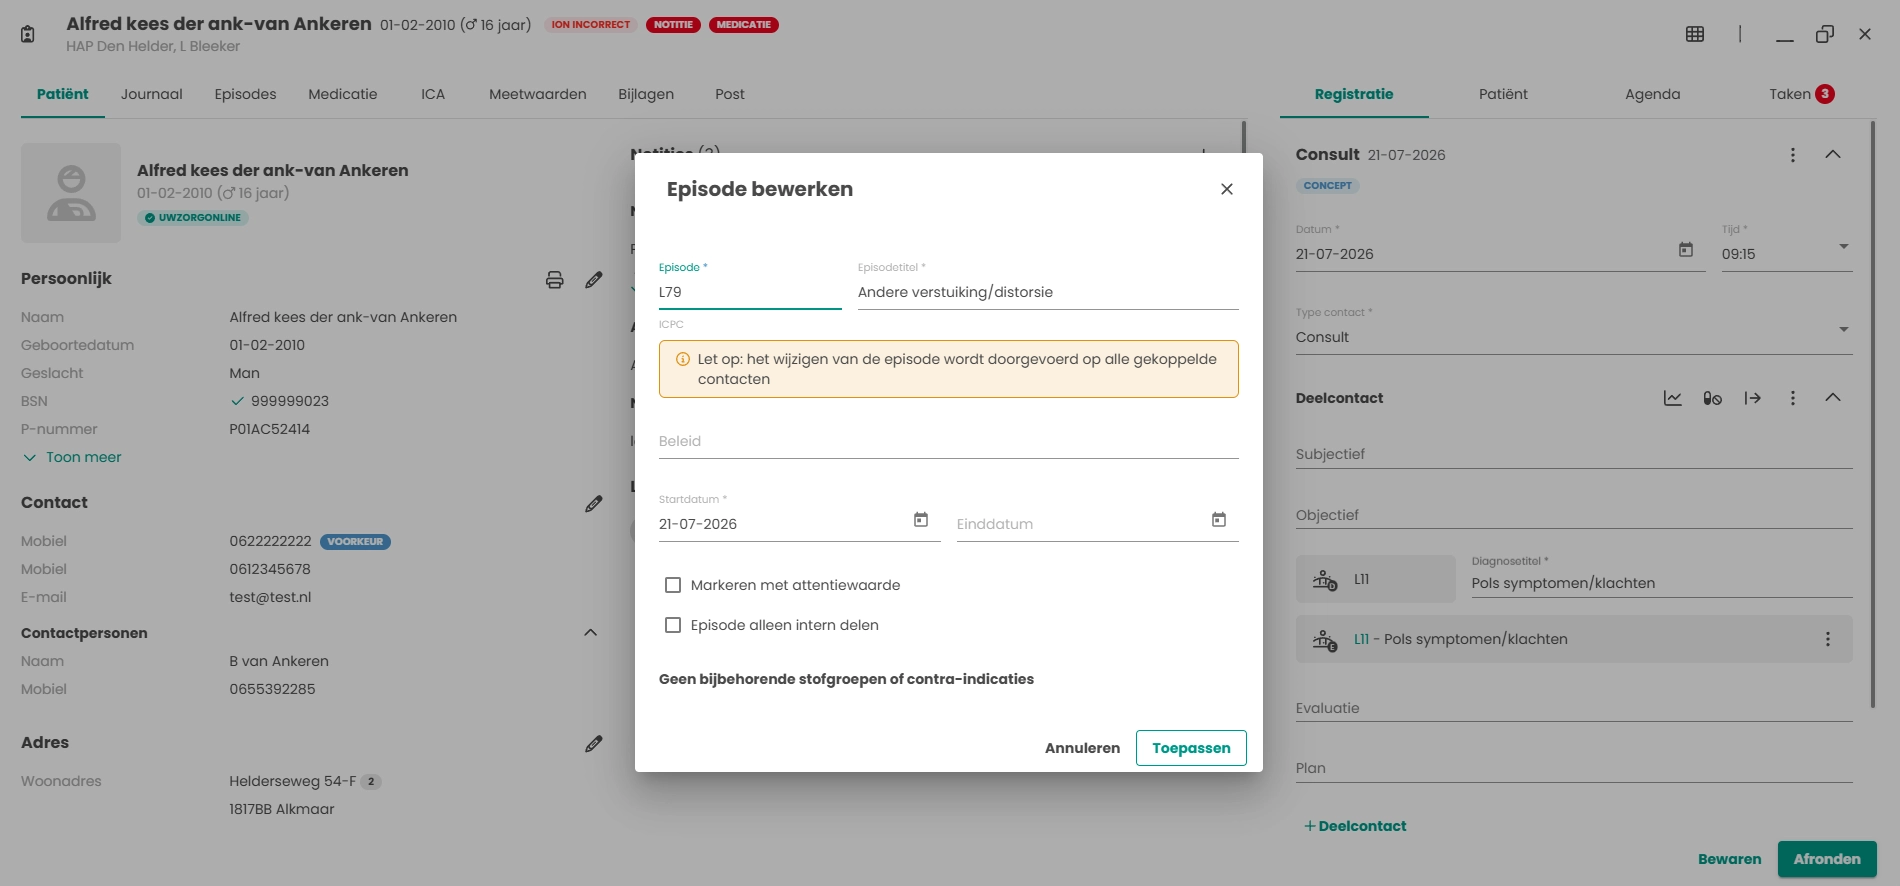Print the Persoonlijk details
Screen dimensions: 1900x886
tap(555, 280)
